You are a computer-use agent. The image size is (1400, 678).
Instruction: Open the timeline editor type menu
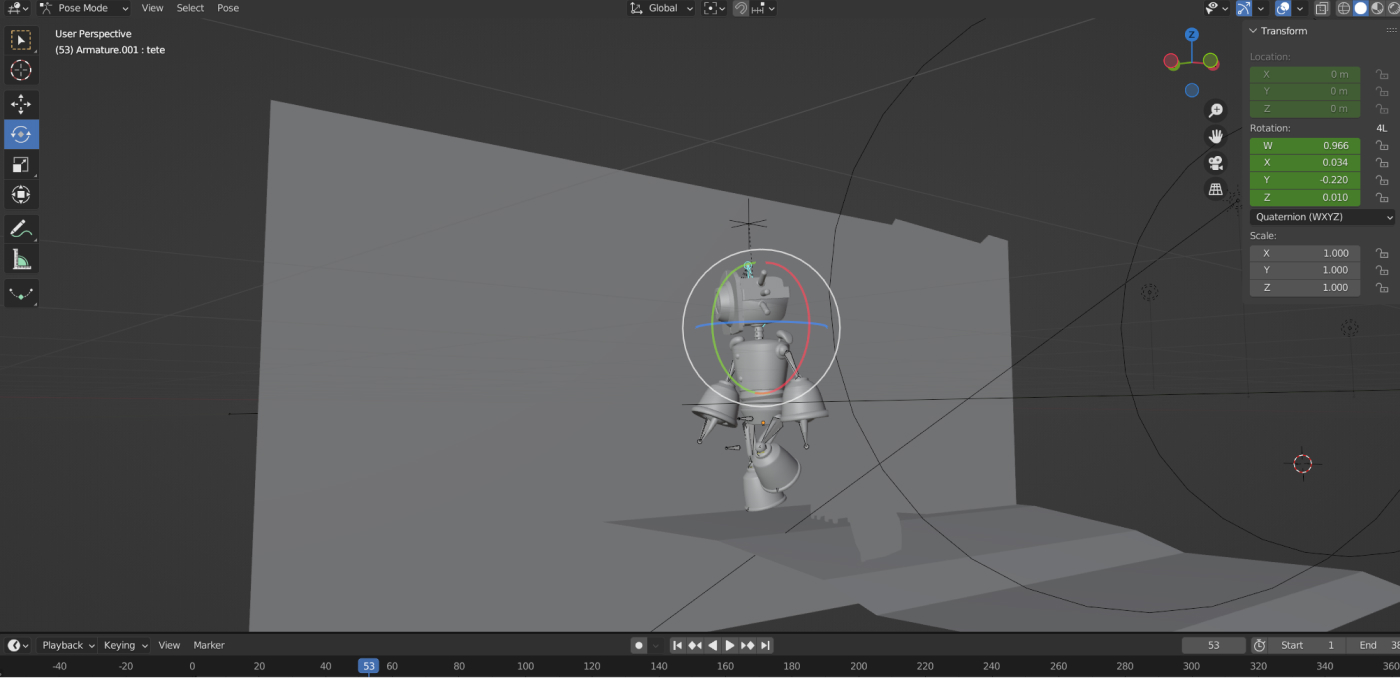tap(19, 645)
